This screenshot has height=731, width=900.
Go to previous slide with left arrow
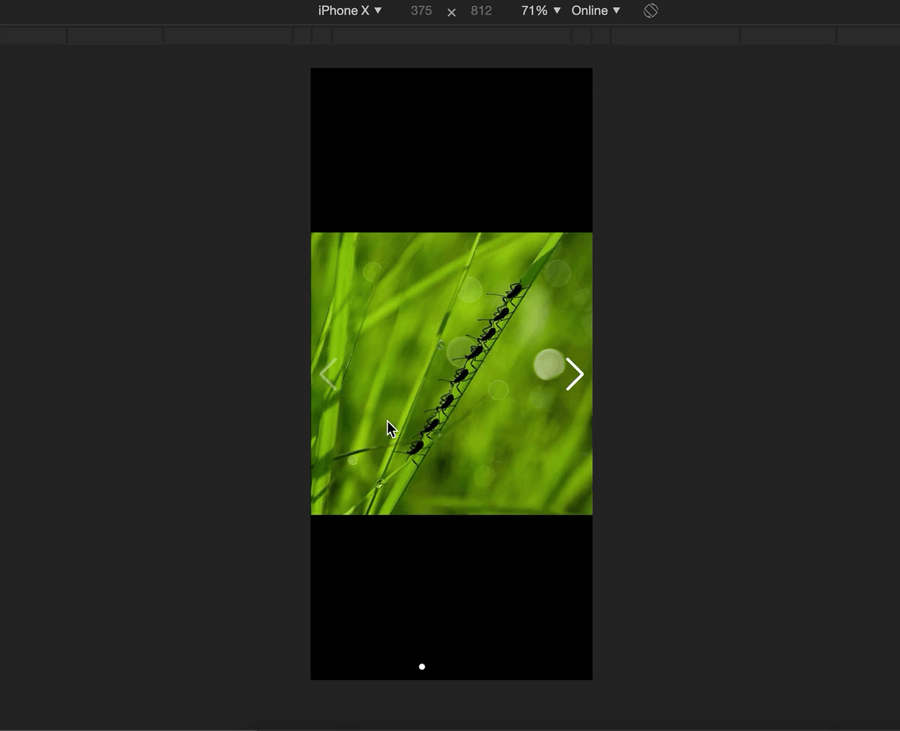coord(328,374)
